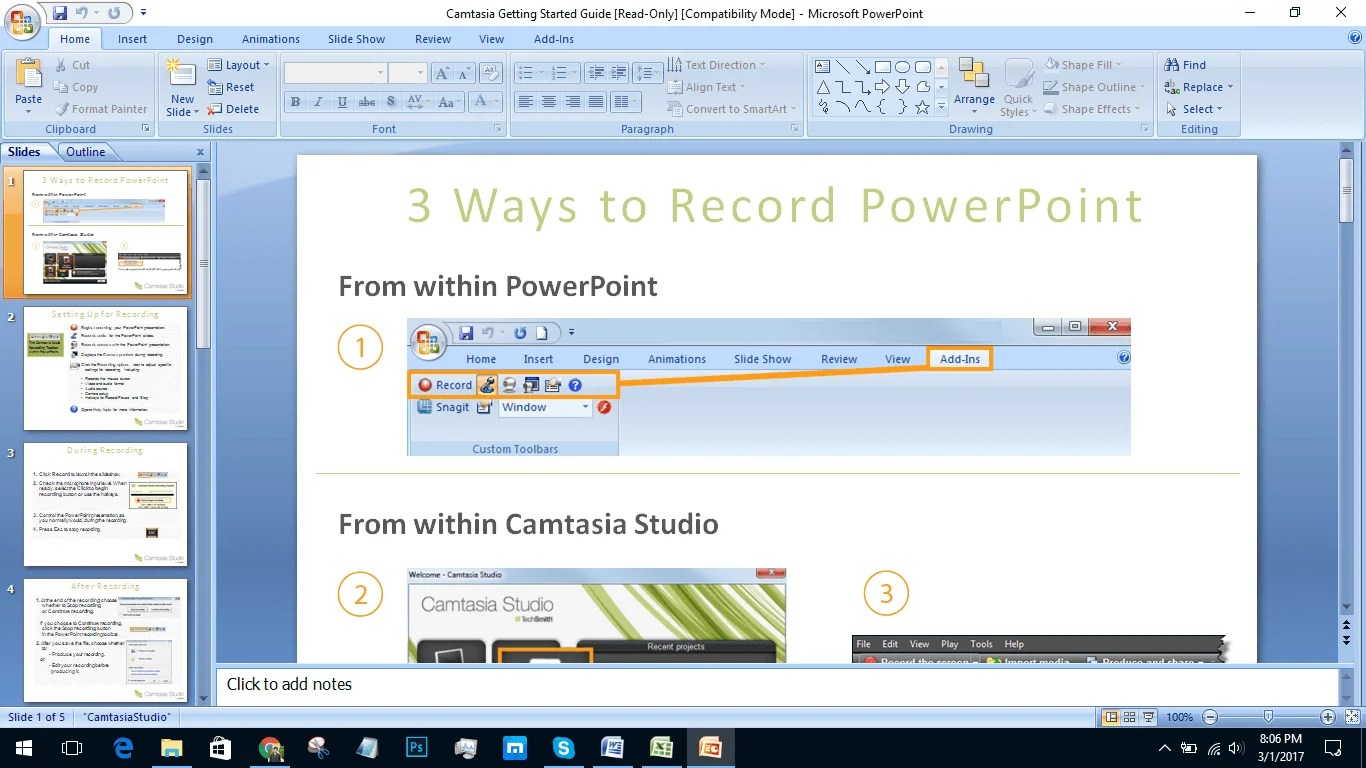Select slide 3 thumbnail in the panel
The width and height of the screenshot is (1366, 768).
coord(105,505)
